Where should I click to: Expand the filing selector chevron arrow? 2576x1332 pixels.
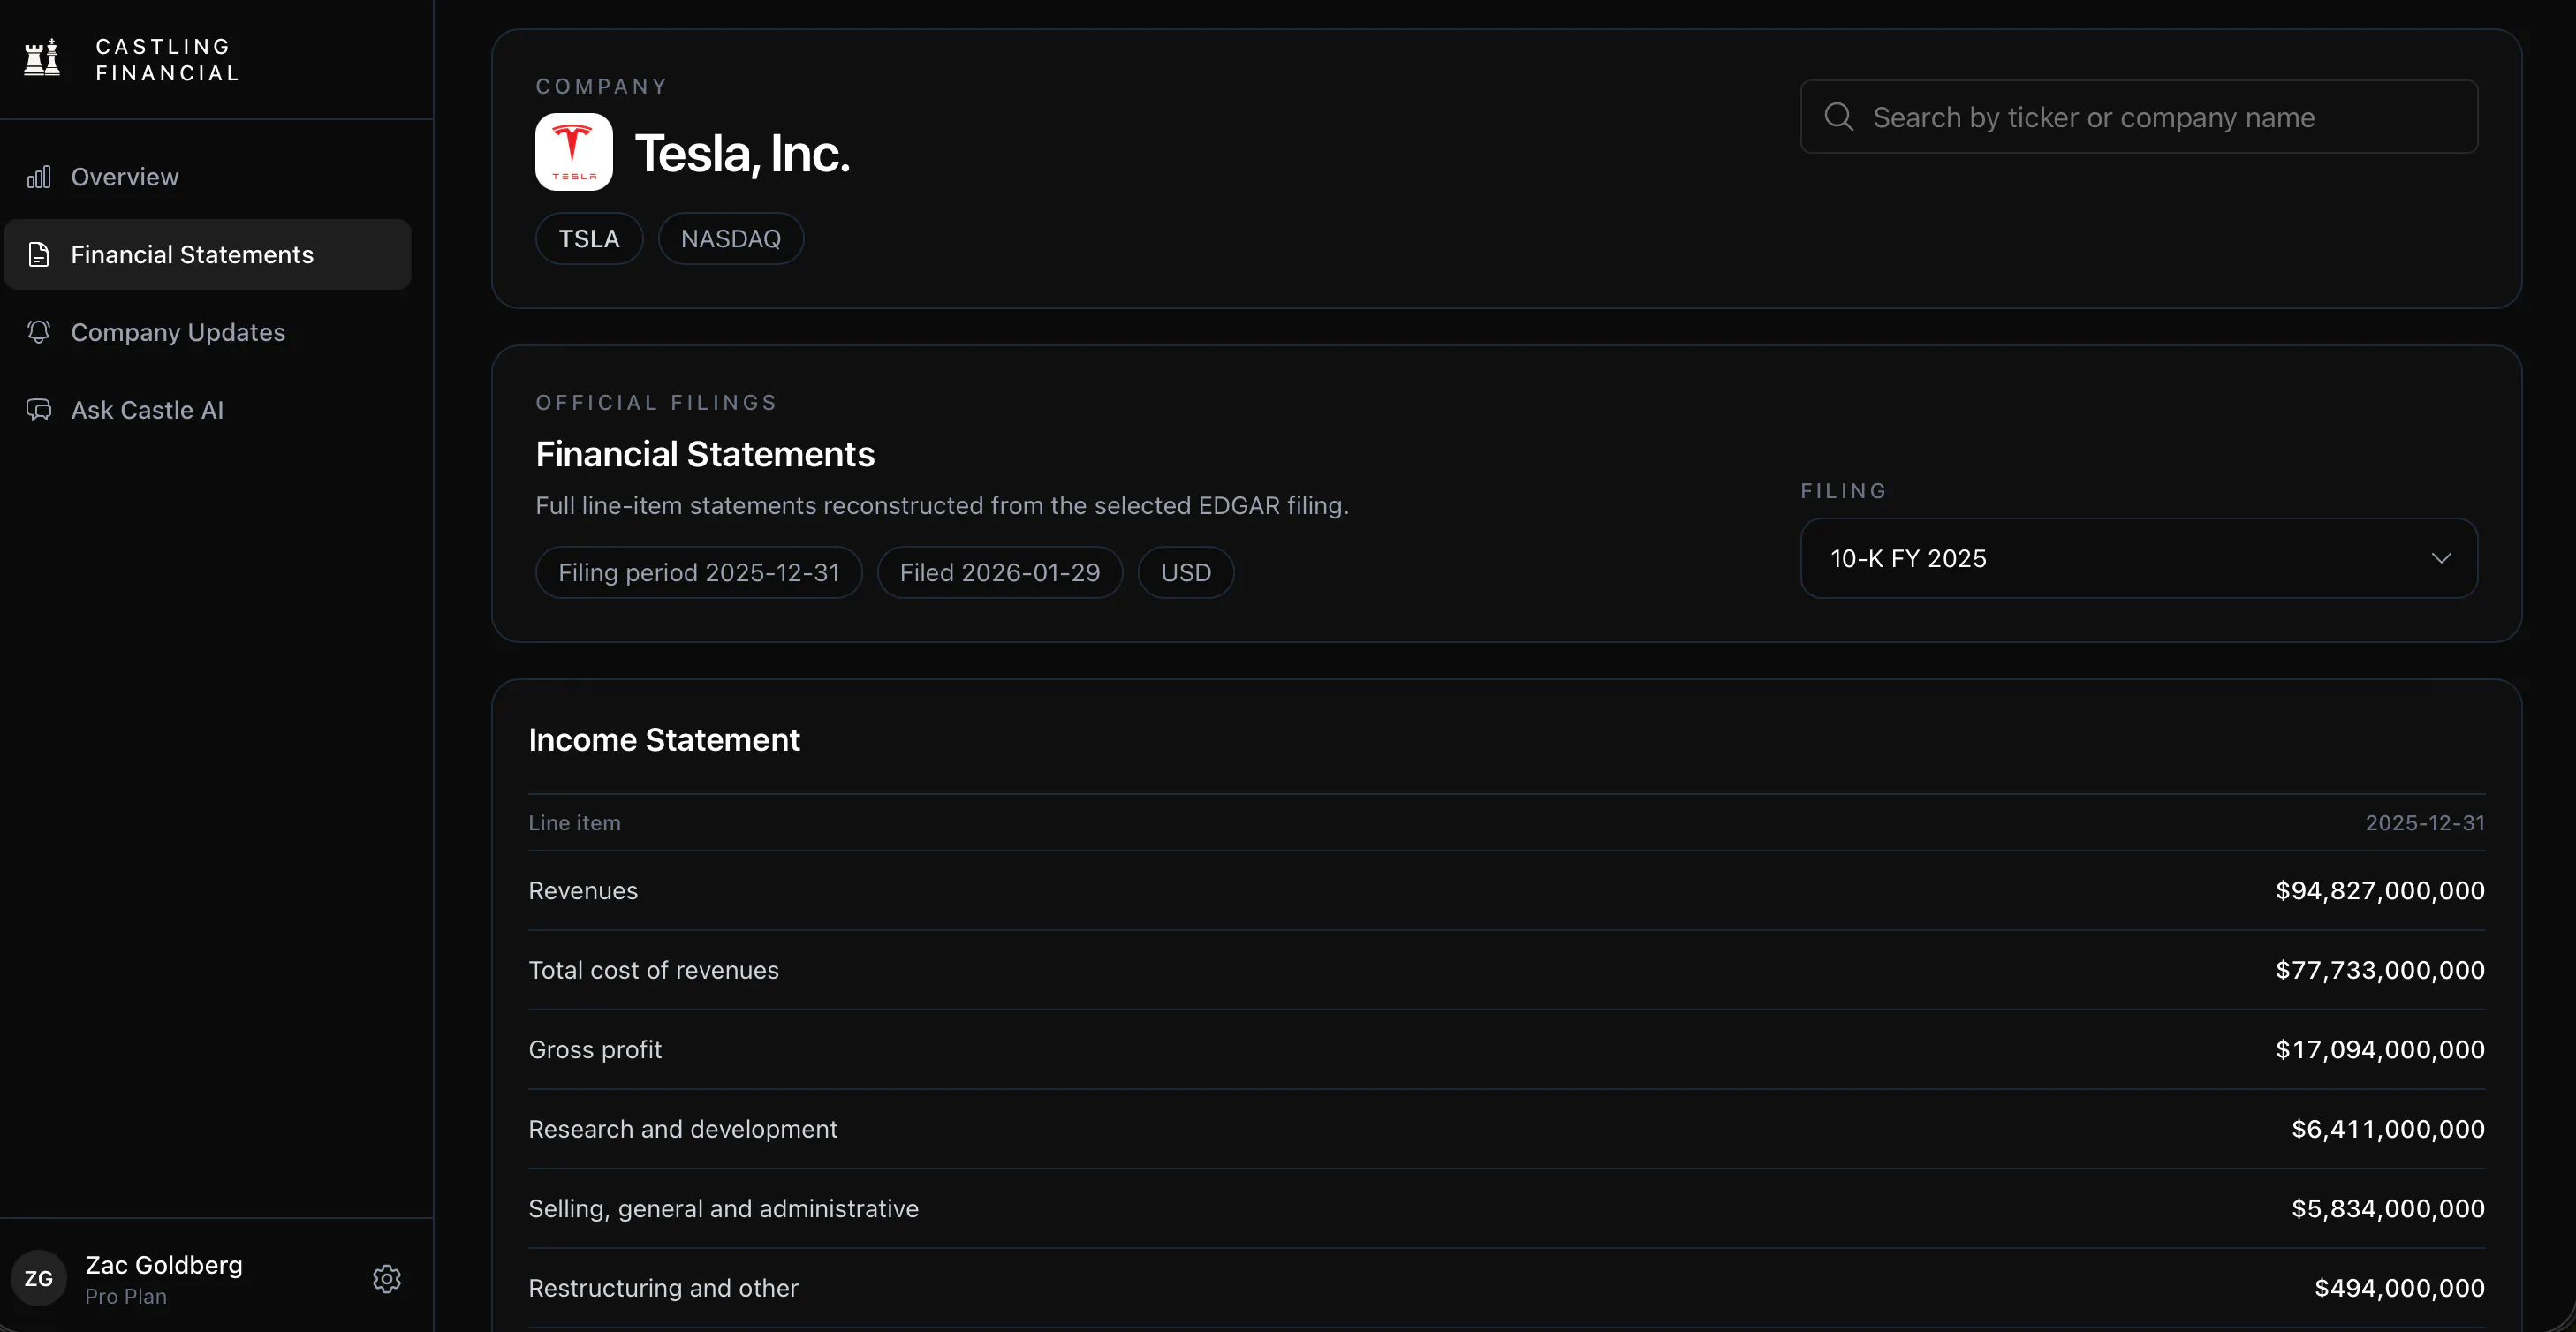tap(2441, 559)
